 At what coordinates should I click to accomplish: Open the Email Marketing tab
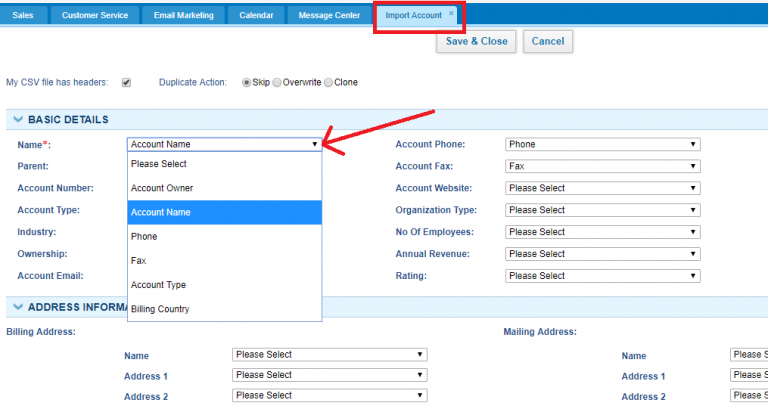tap(184, 15)
